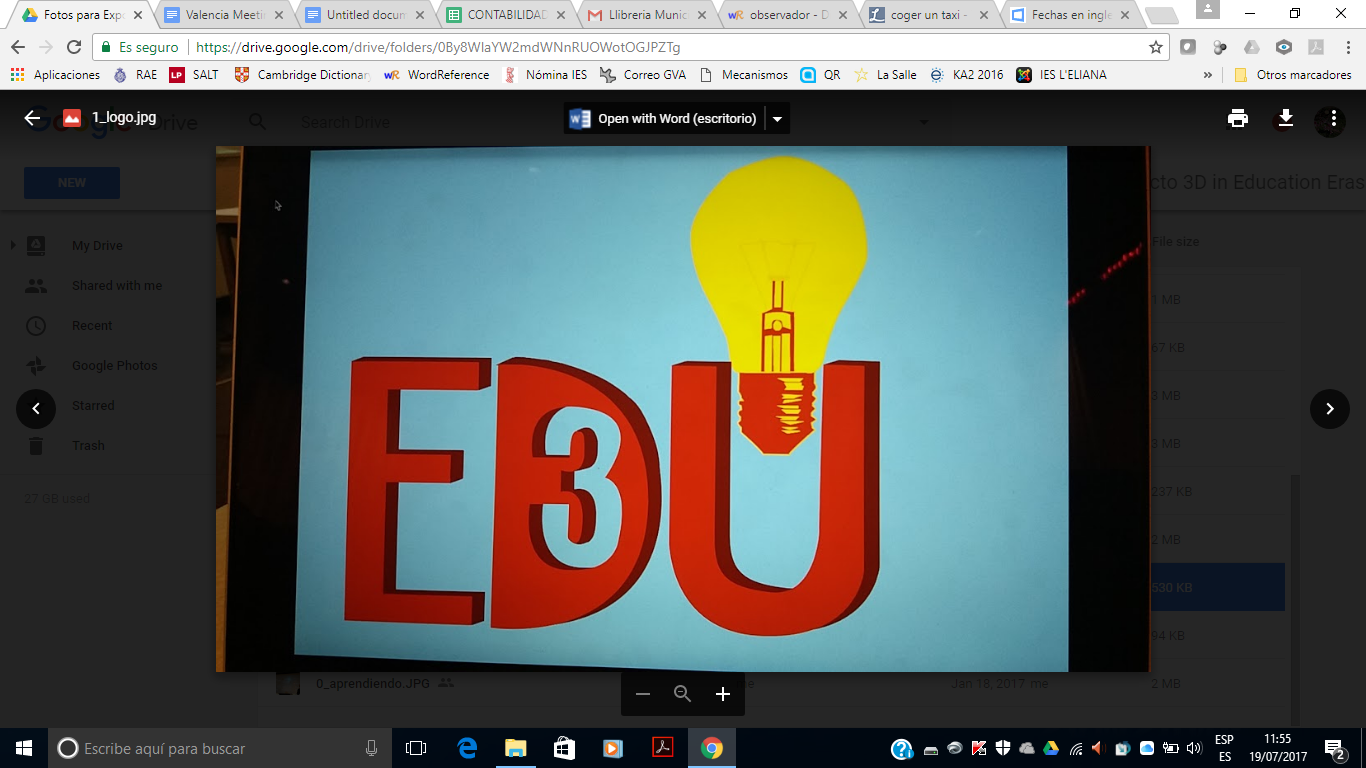Image resolution: width=1366 pixels, height=768 pixels.
Task: Switch to the Fechas en ingles tab
Action: click(x=1072, y=15)
